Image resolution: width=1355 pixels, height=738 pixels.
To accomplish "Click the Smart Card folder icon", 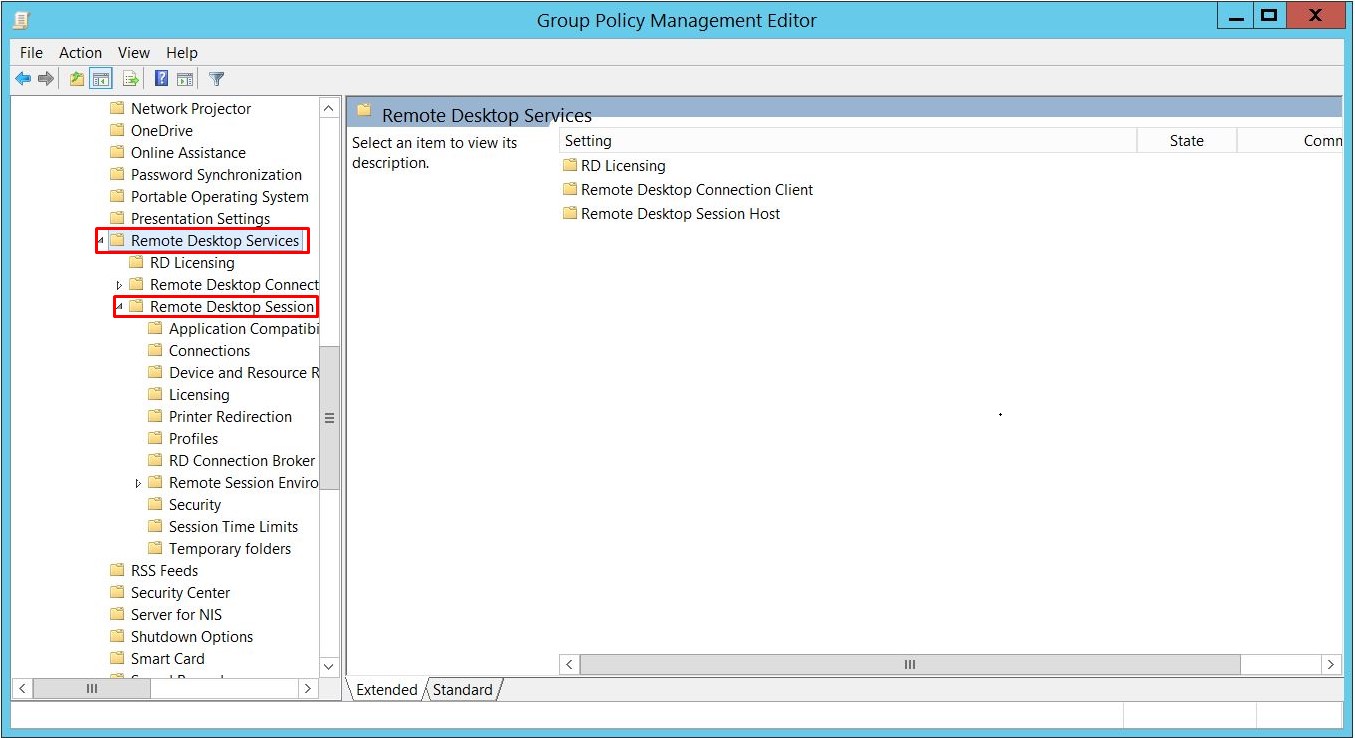I will point(117,658).
